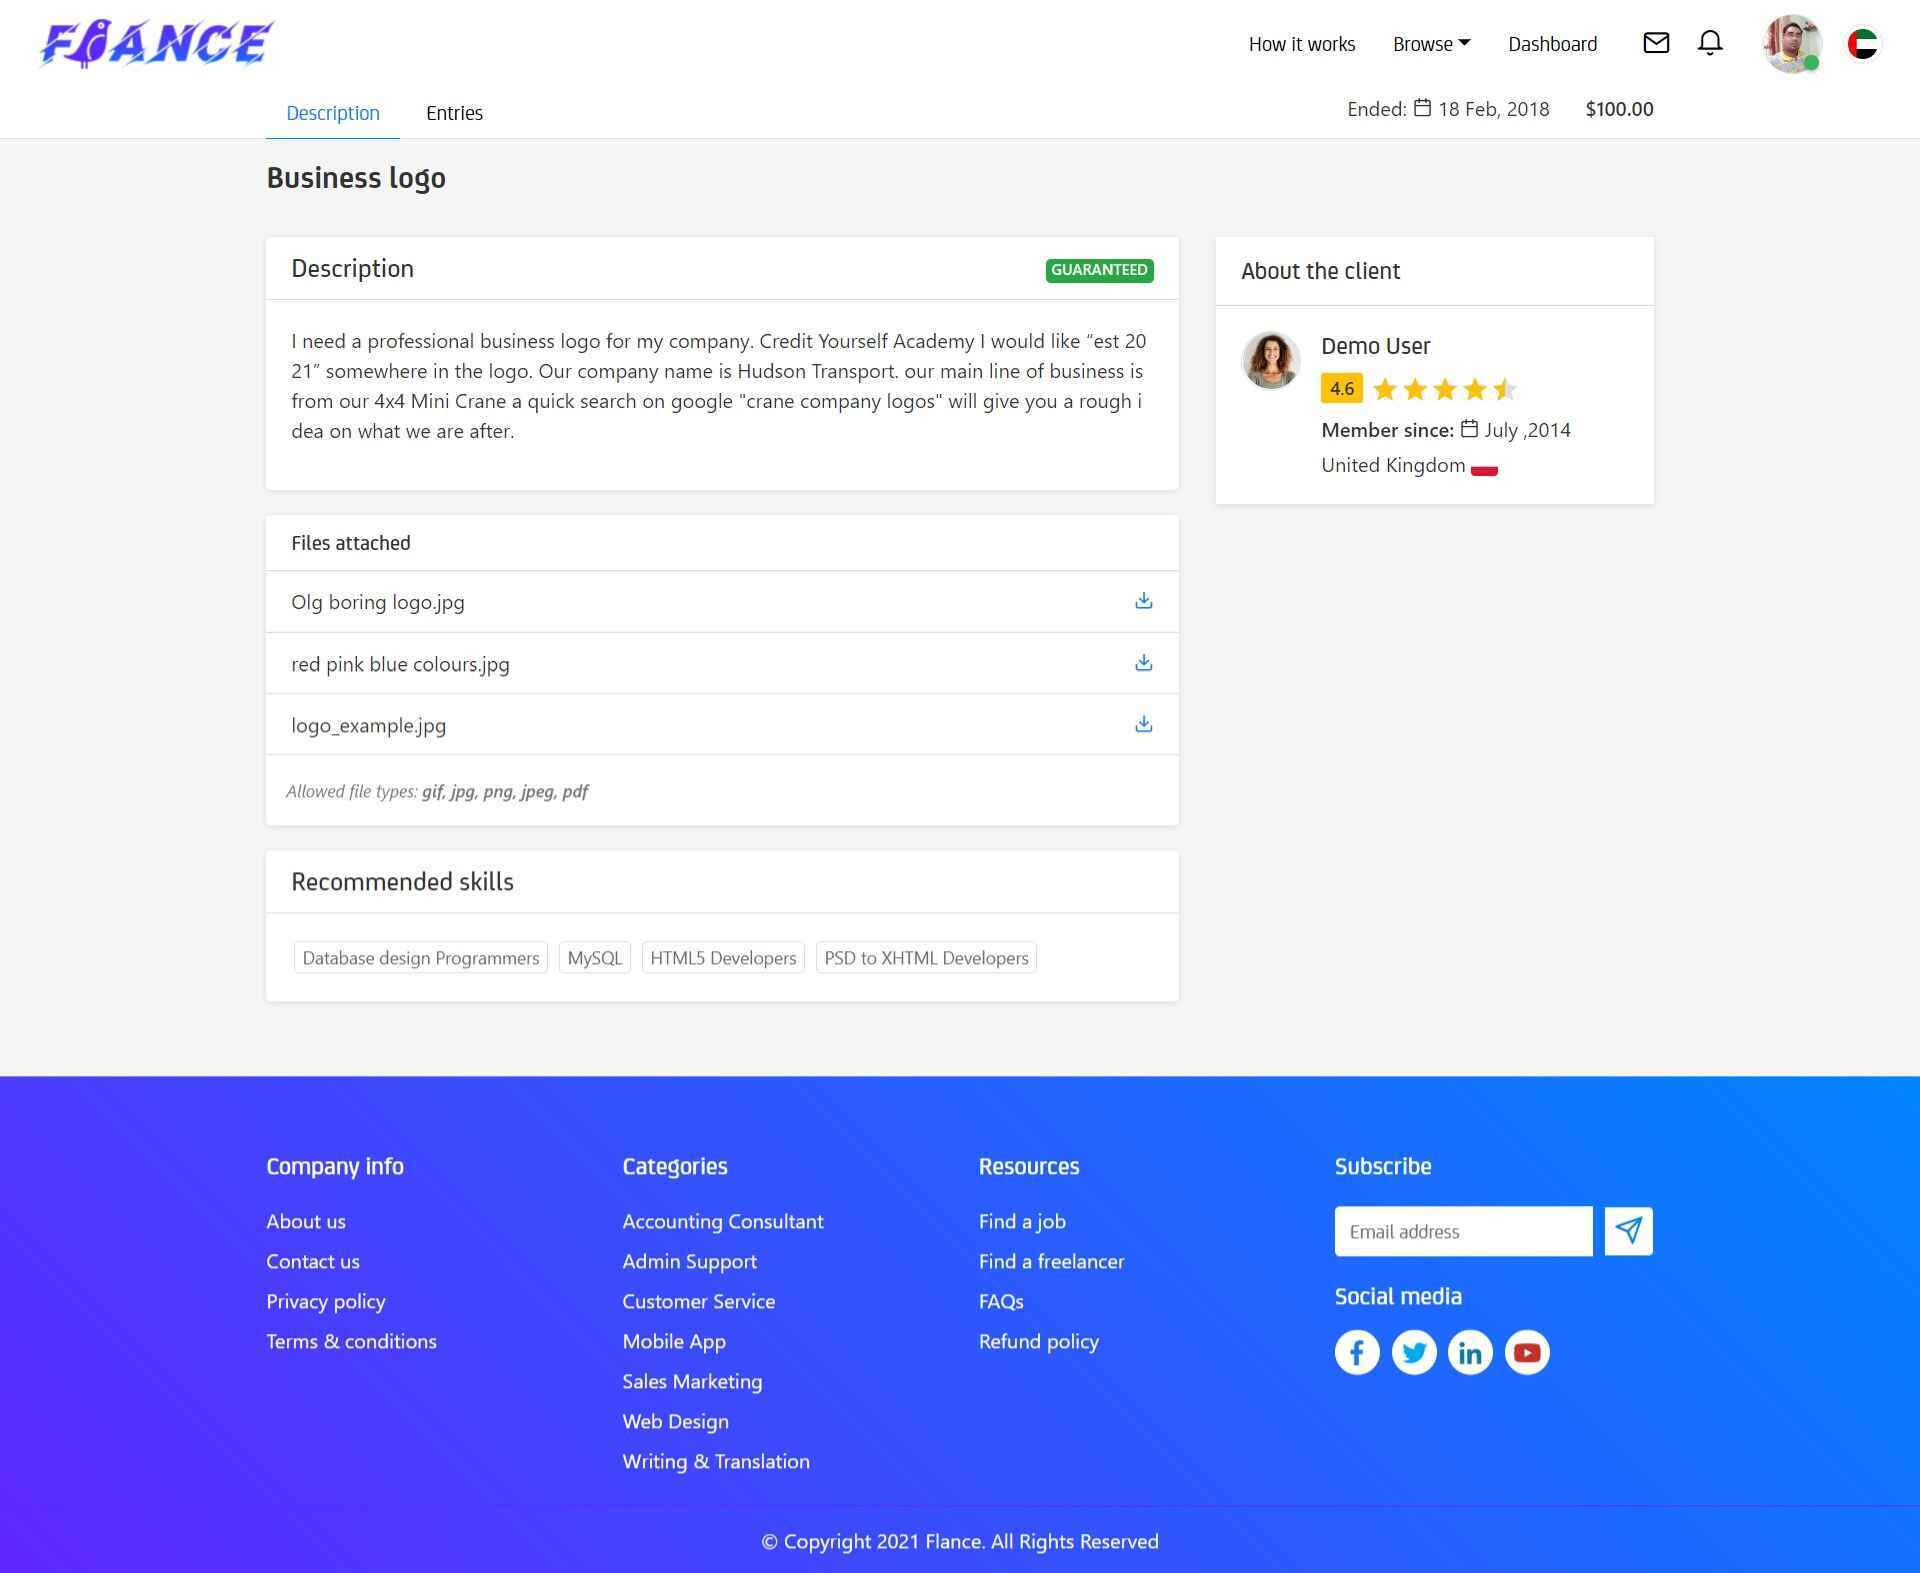Download red pink blue colours.jpg

point(1143,663)
